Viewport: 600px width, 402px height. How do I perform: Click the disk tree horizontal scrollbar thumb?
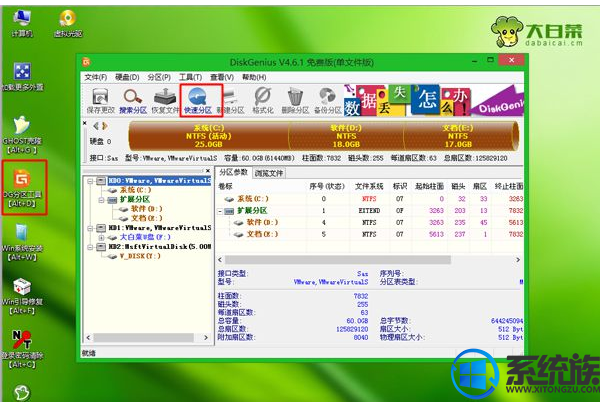[x=143, y=338]
